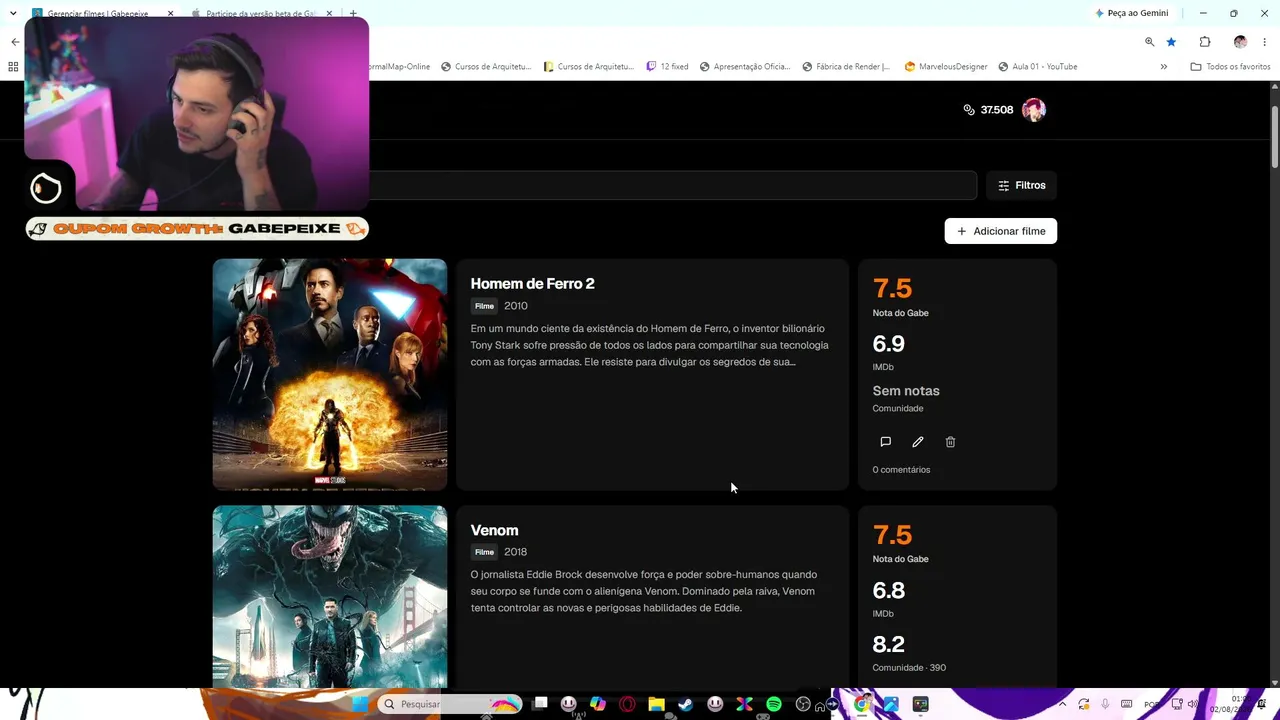
Task: Open comments for Homem de Ferro 2
Action: [x=885, y=442]
